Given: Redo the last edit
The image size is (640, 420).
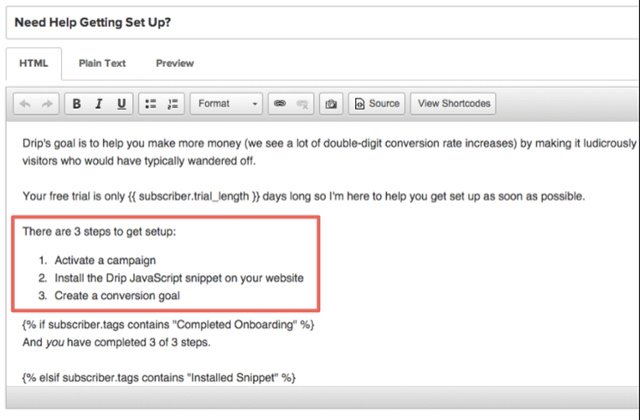Looking at the screenshot, I should coord(47,104).
